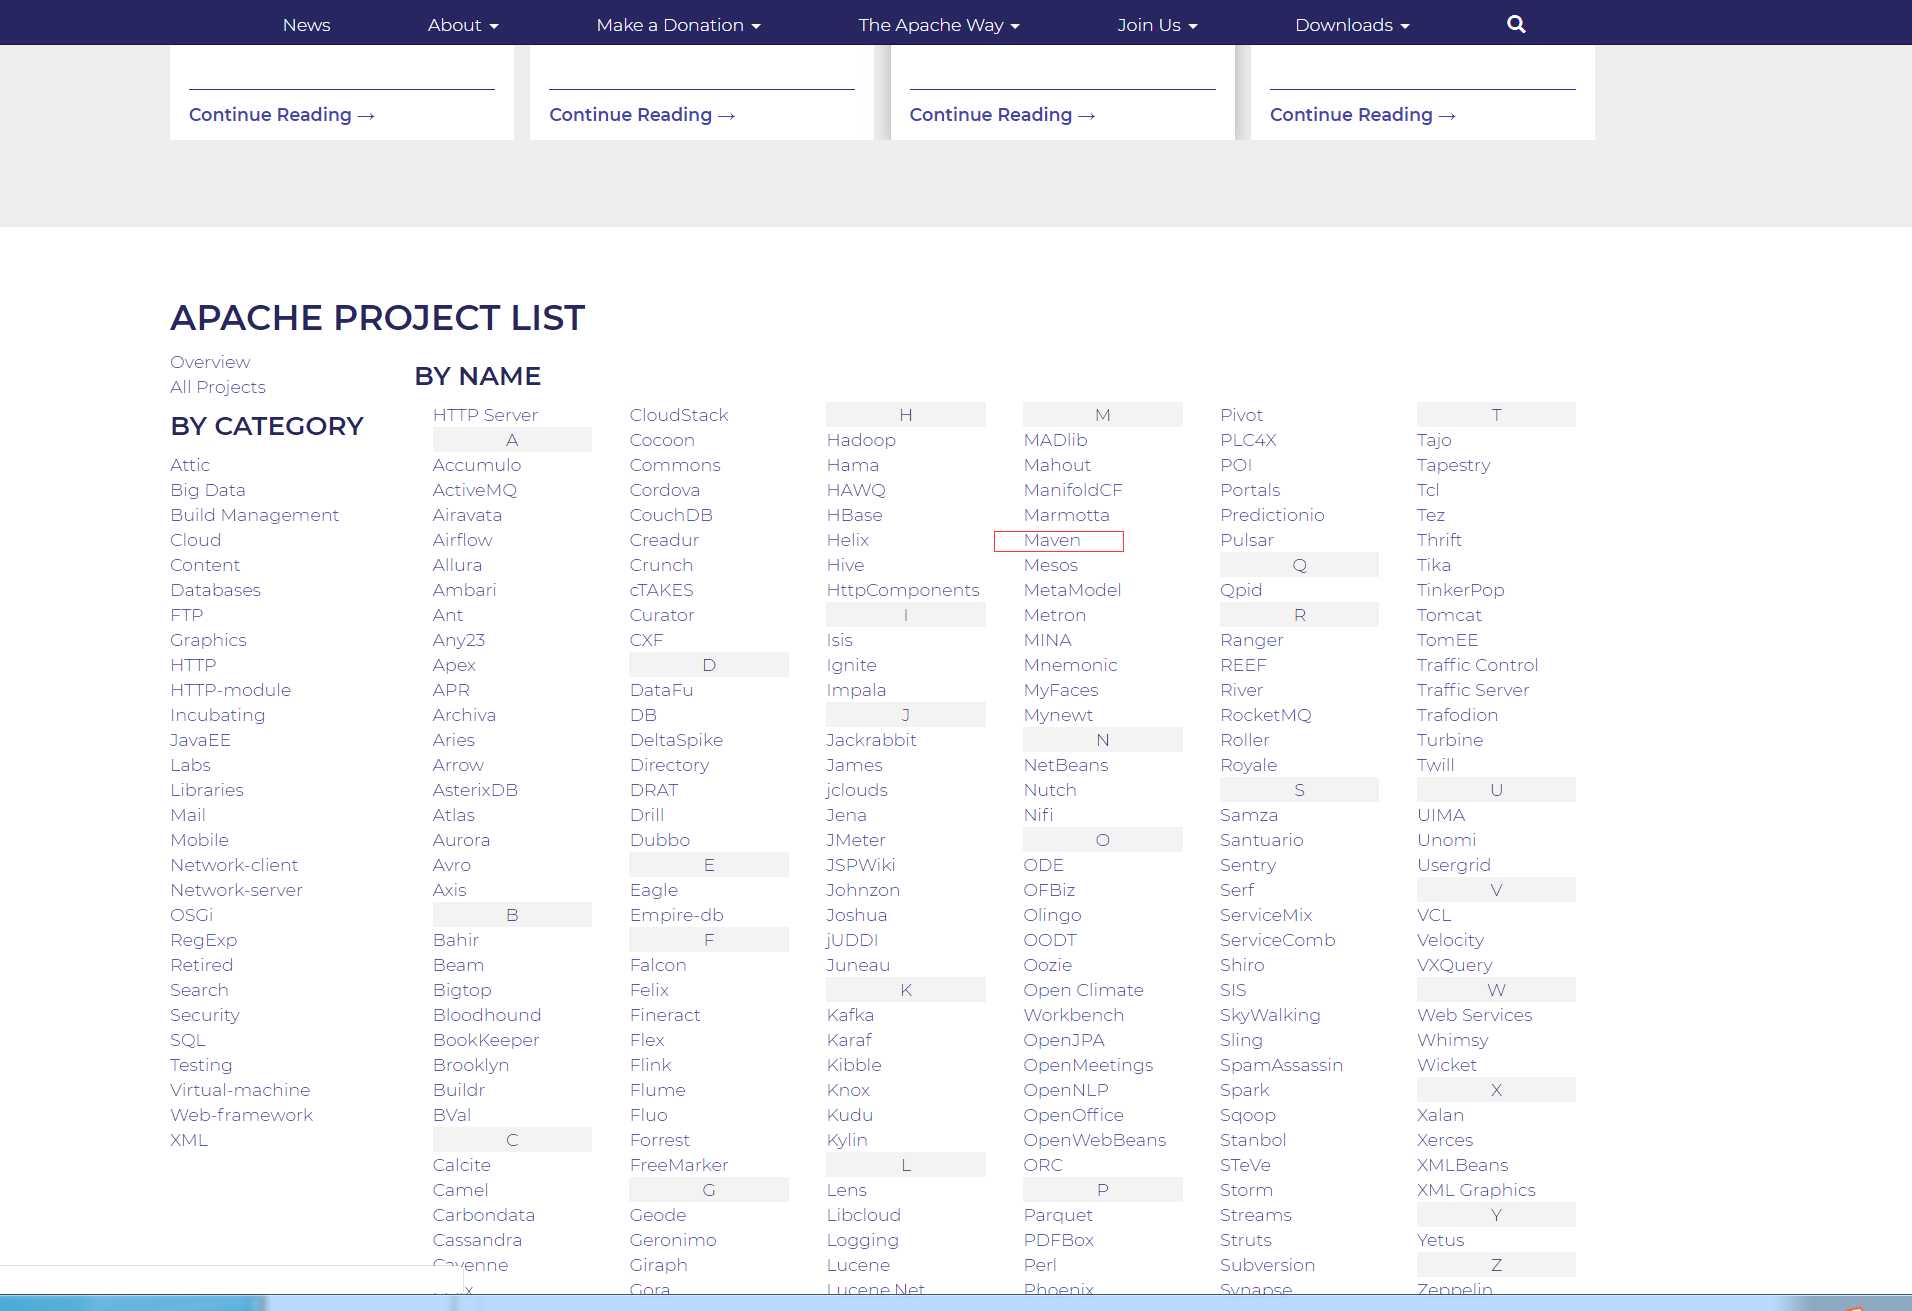Open the search magnifier icon in navbar
Image resolution: width=1912 pixels, height=1311 pixels.
point(1516,25)
